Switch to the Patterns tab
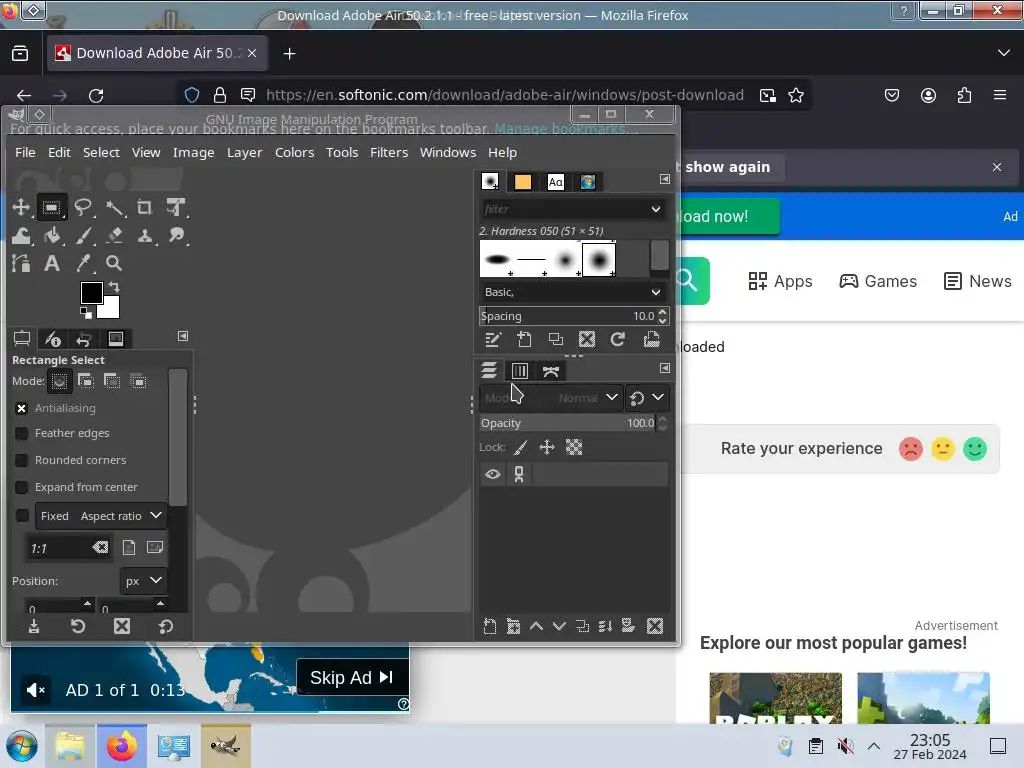Viewport: 1024px width, 768px height. (x=522, y=182)
